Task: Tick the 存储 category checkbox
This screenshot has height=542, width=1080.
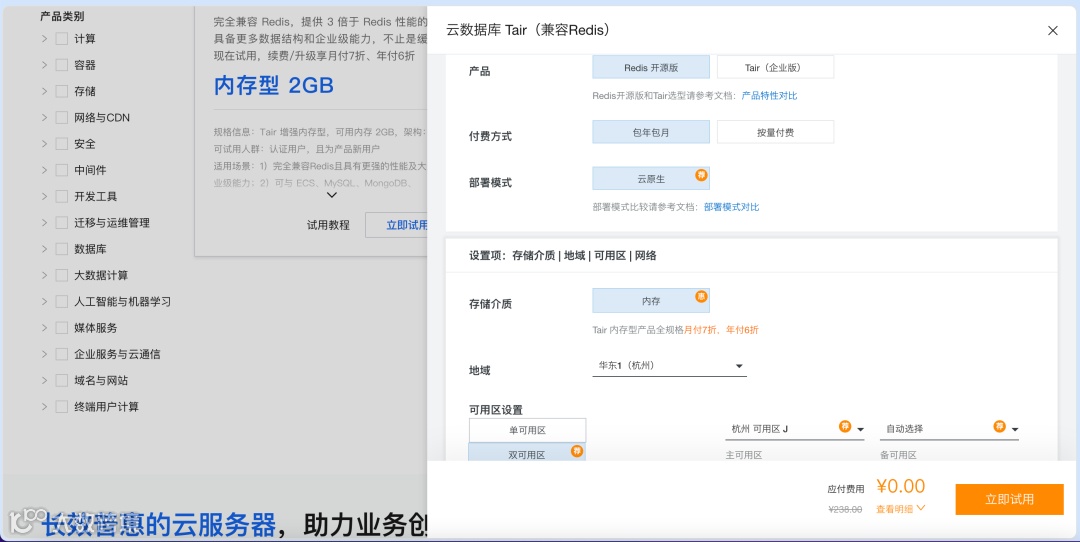Action: click(62, 91)
